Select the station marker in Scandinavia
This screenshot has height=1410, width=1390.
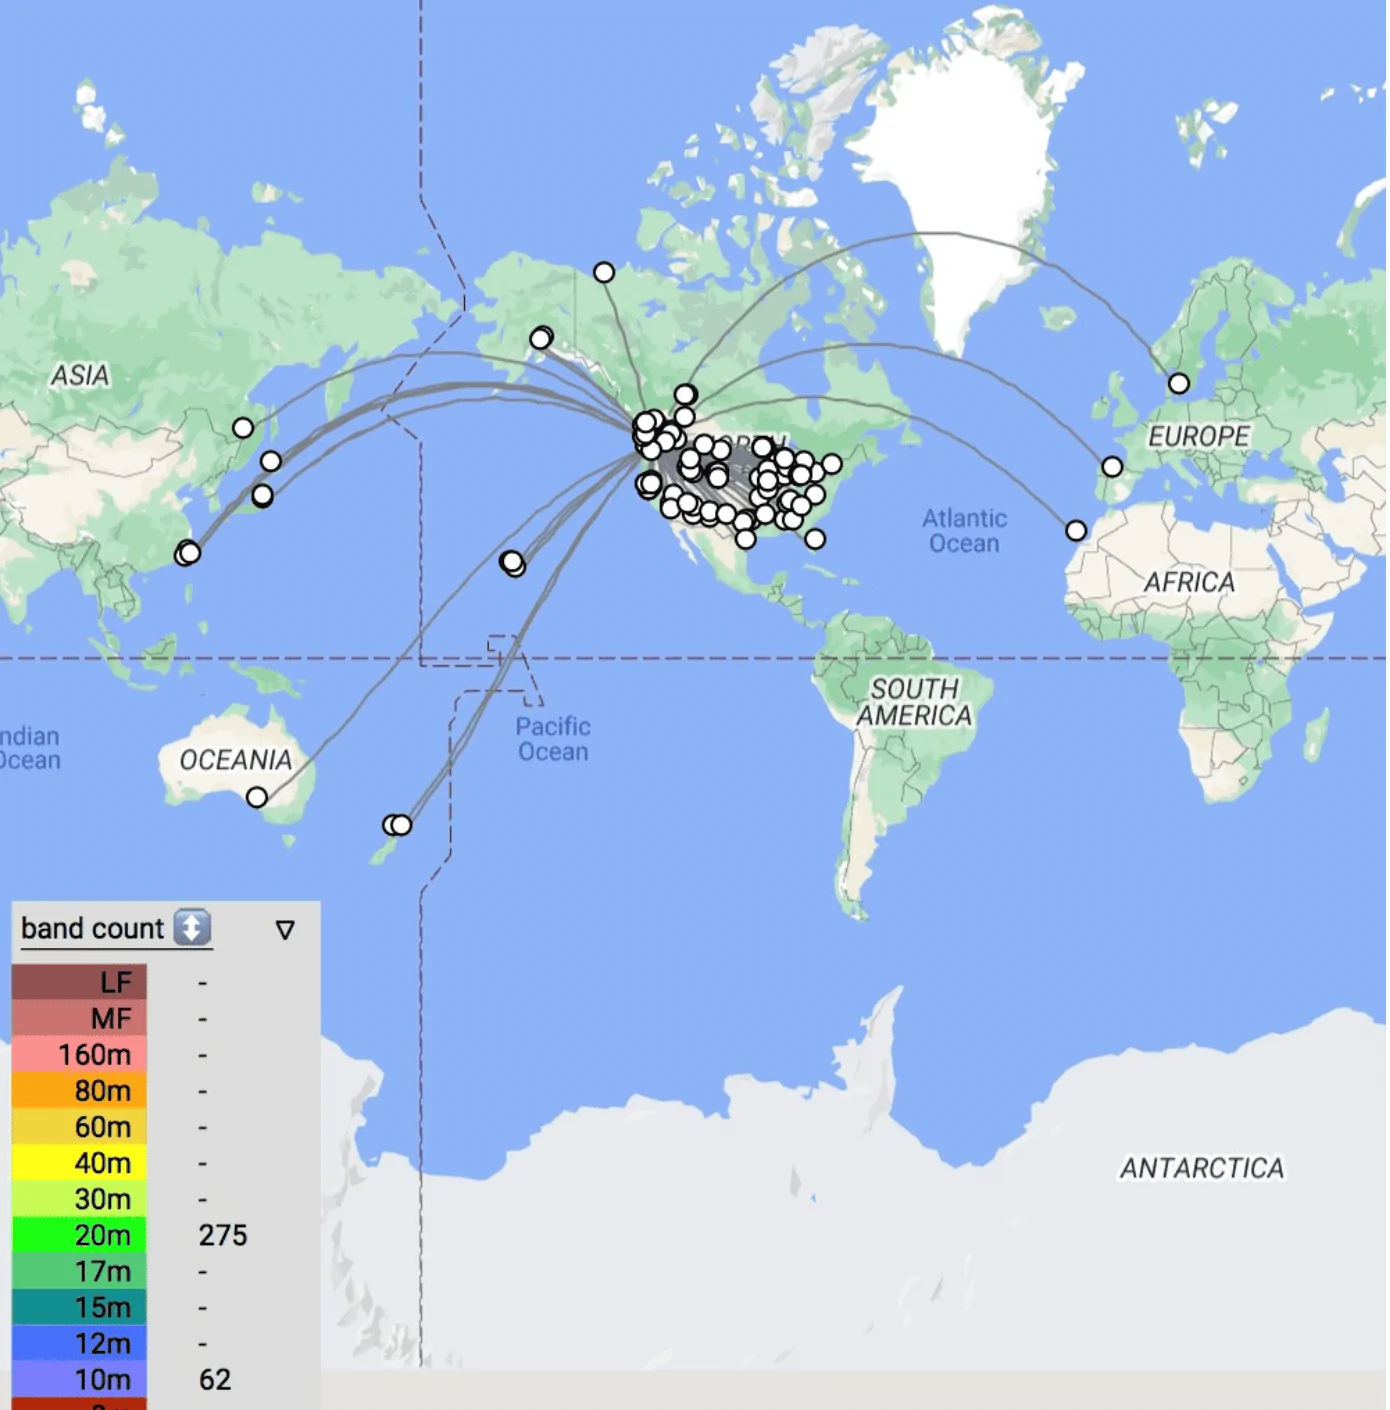click(1179, 383)
